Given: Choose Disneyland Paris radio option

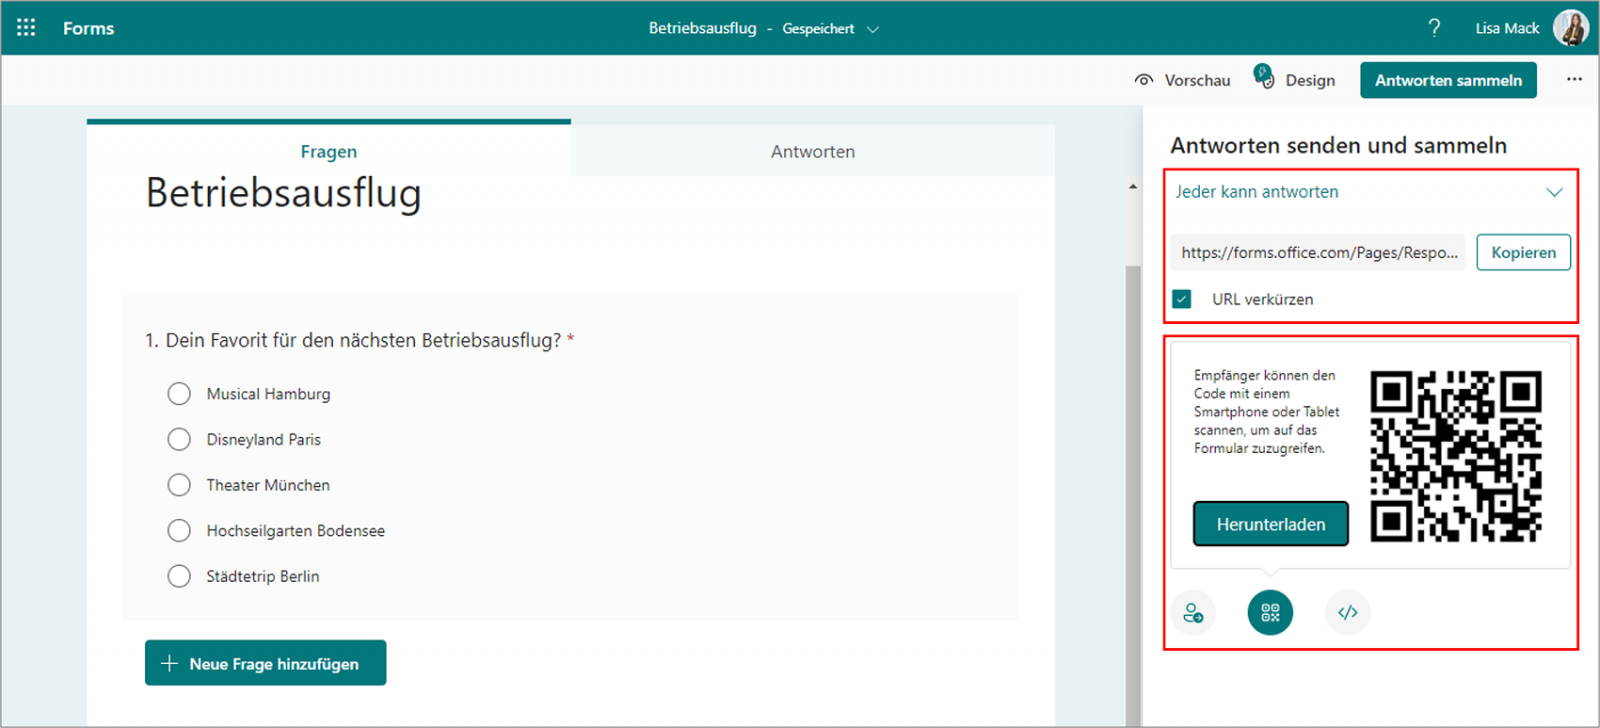Looking at the screenshot, I should click(x=179, y=440).
